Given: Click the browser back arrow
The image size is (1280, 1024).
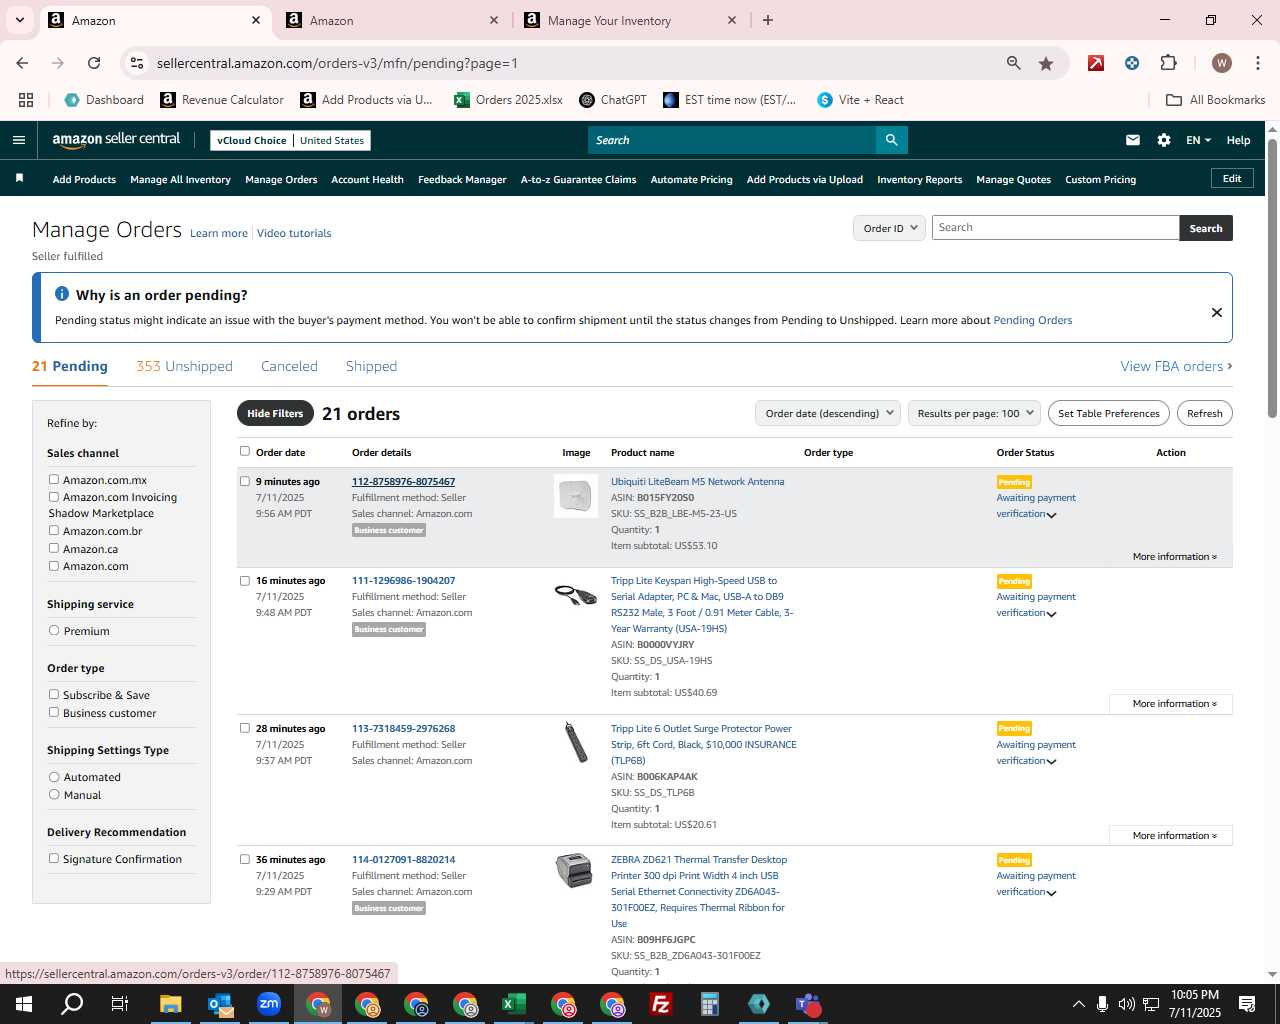Looking at the screenshot, I should coord(22,63).
